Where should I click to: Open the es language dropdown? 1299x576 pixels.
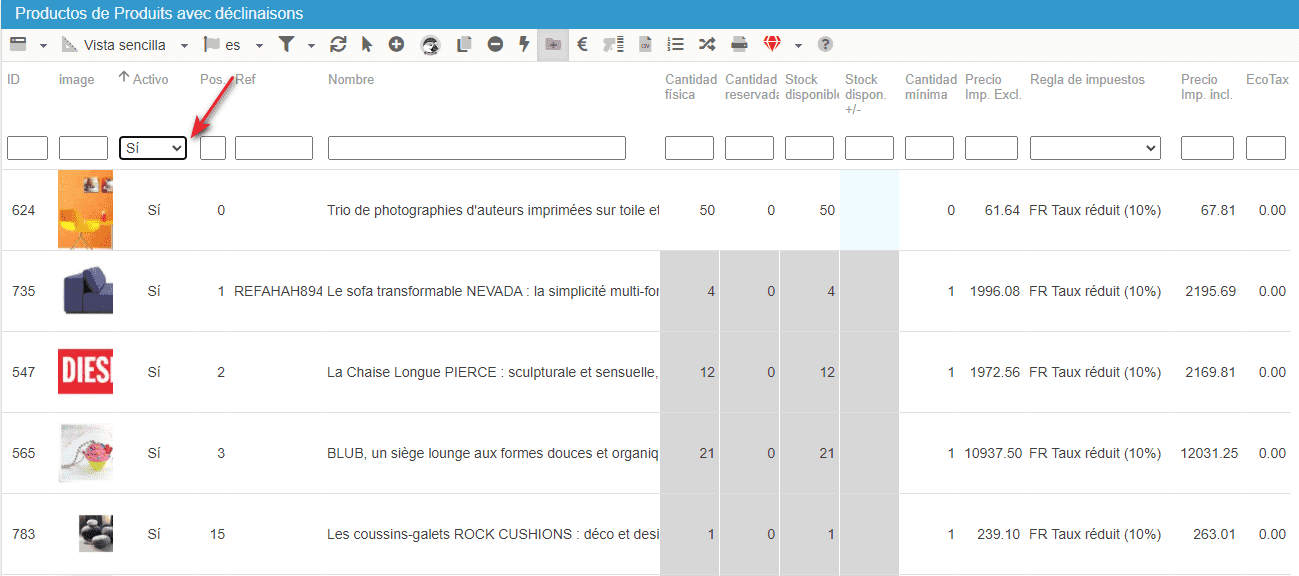(259, 46)
